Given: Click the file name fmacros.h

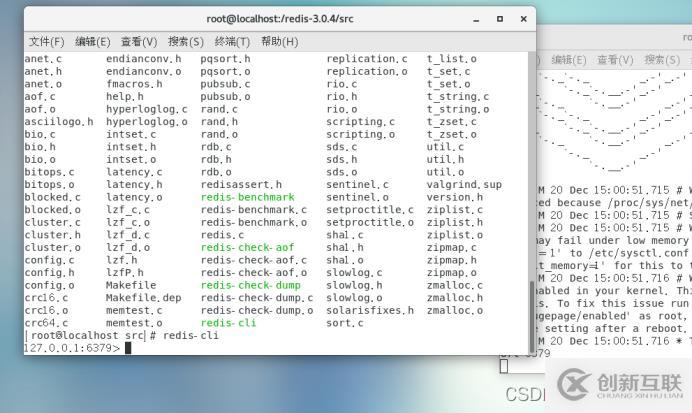Looking at the screenshot, I should 134,84.
